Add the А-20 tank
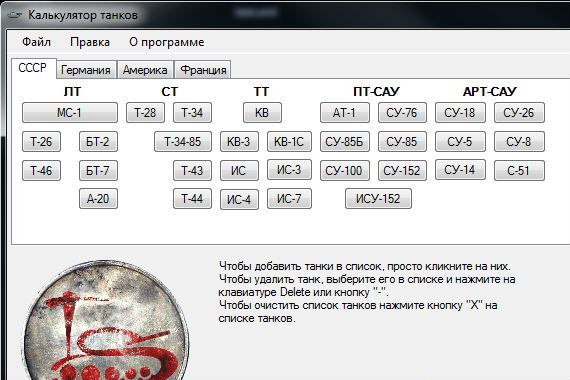The image size is (570, 380). coord(98,199)
